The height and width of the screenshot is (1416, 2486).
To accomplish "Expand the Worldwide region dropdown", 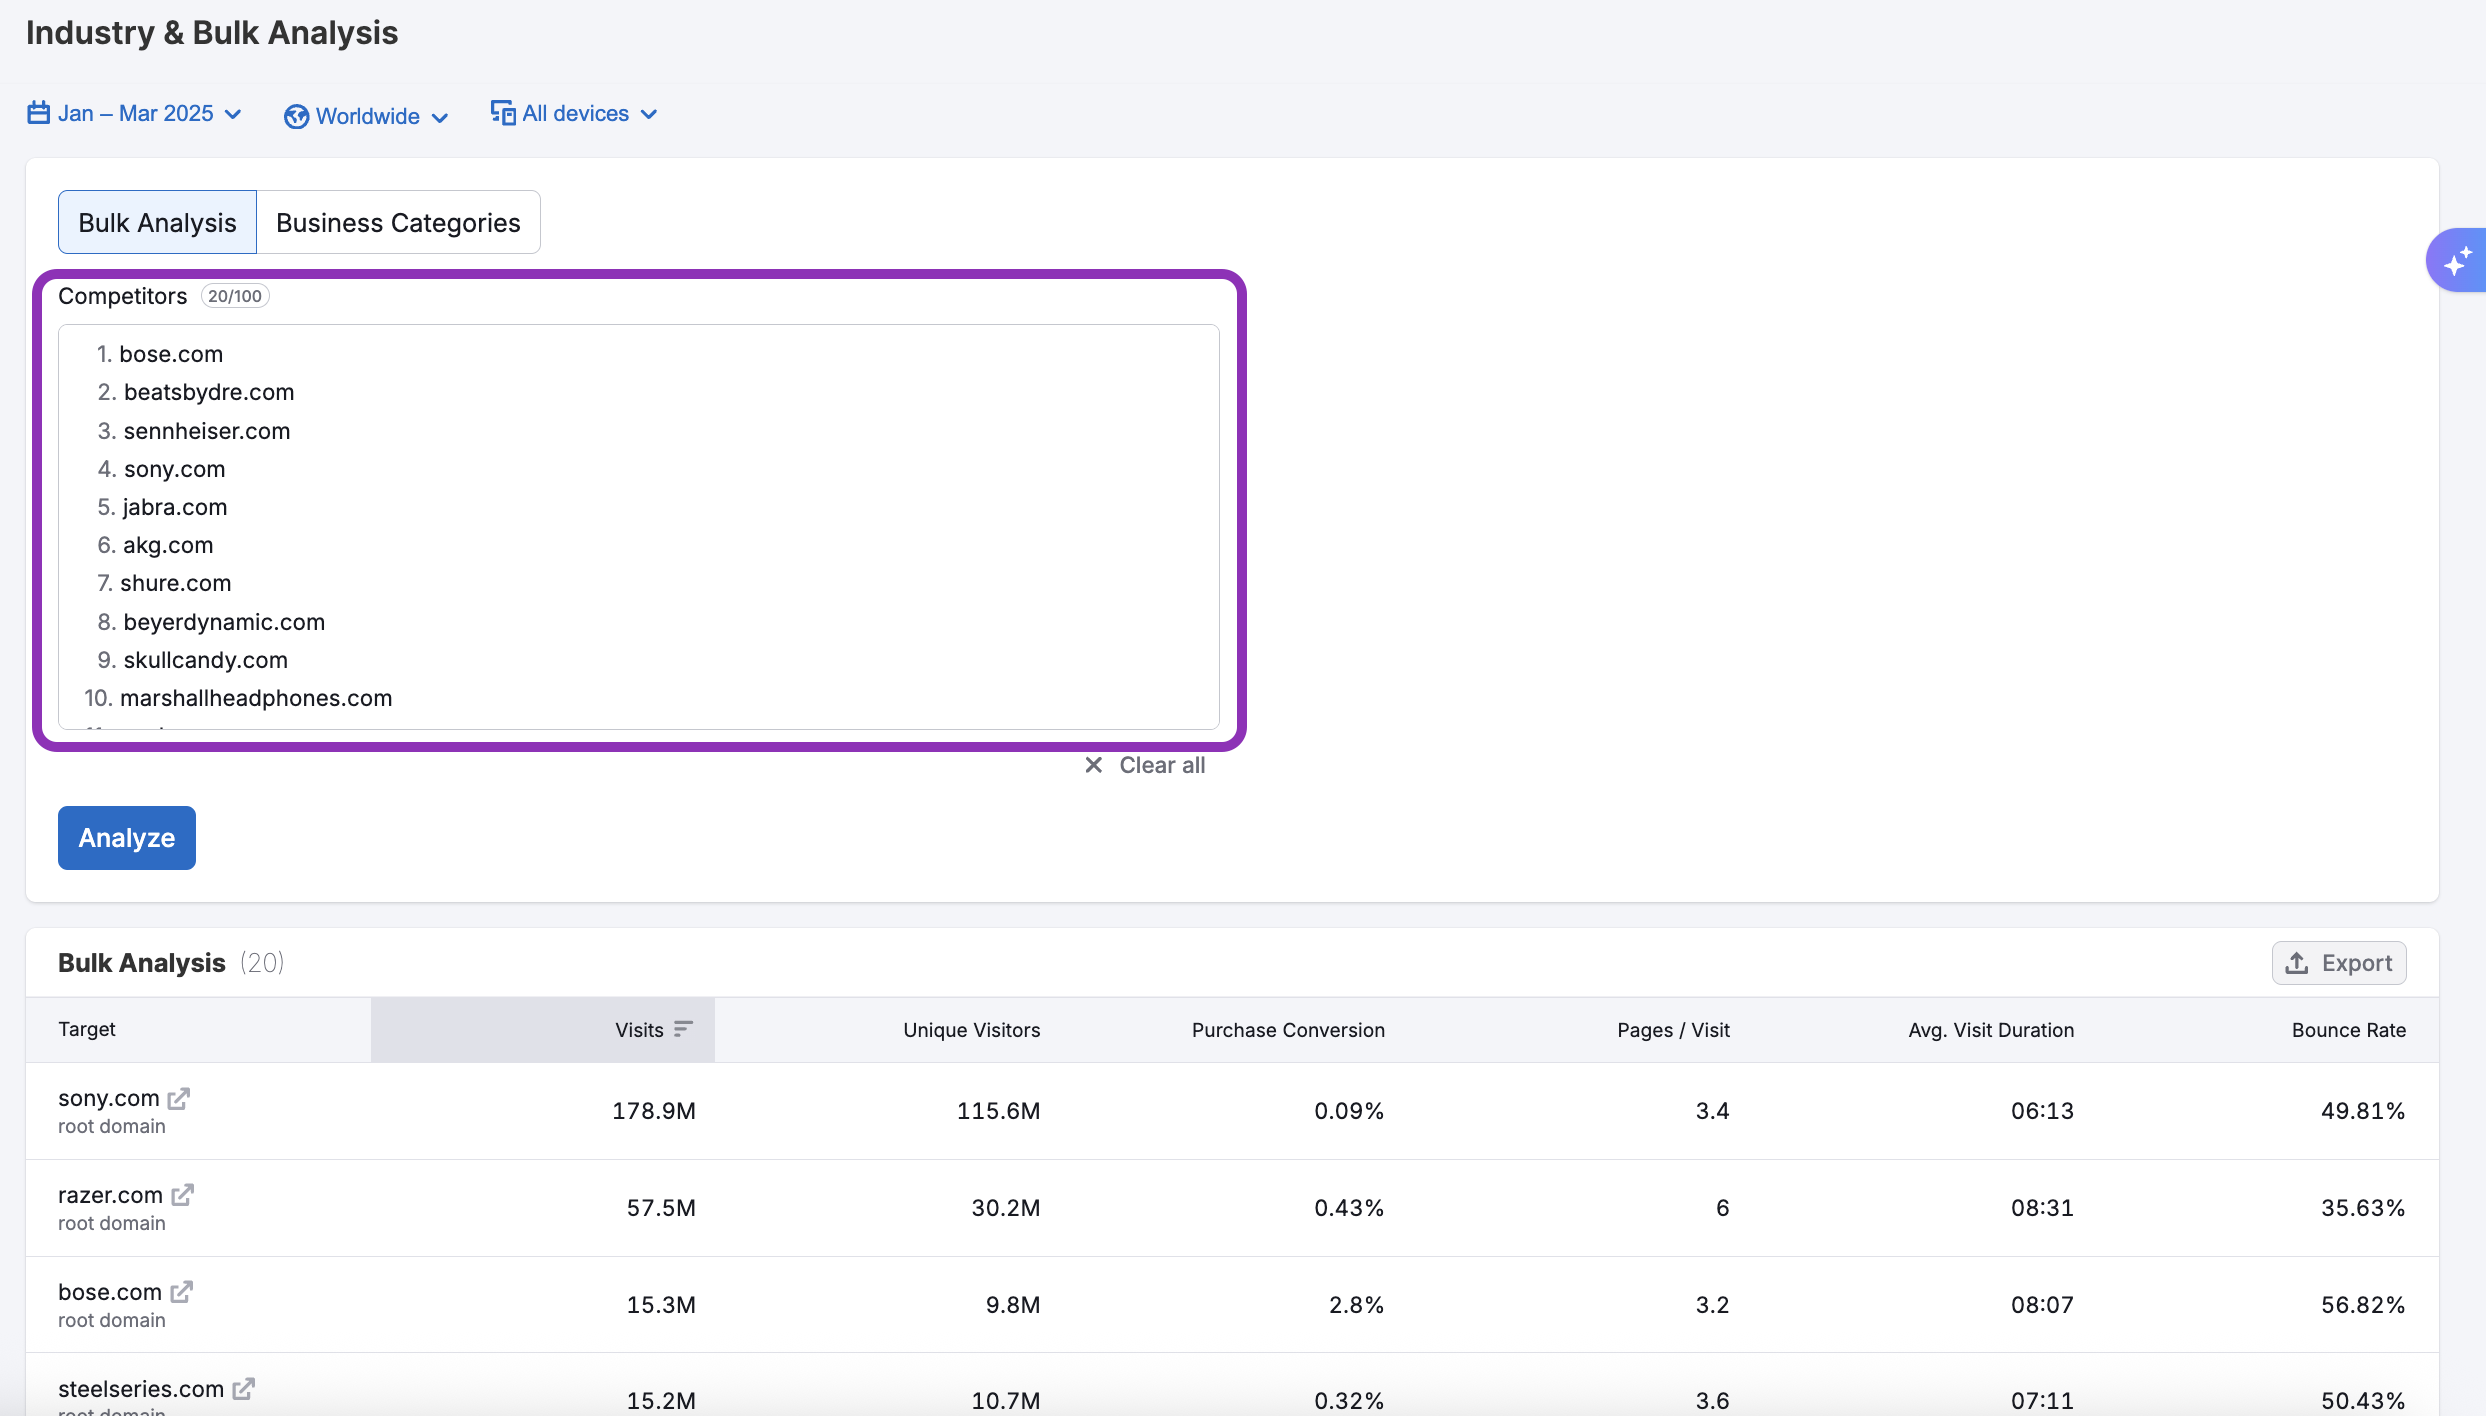I will [x=366, y=116].
